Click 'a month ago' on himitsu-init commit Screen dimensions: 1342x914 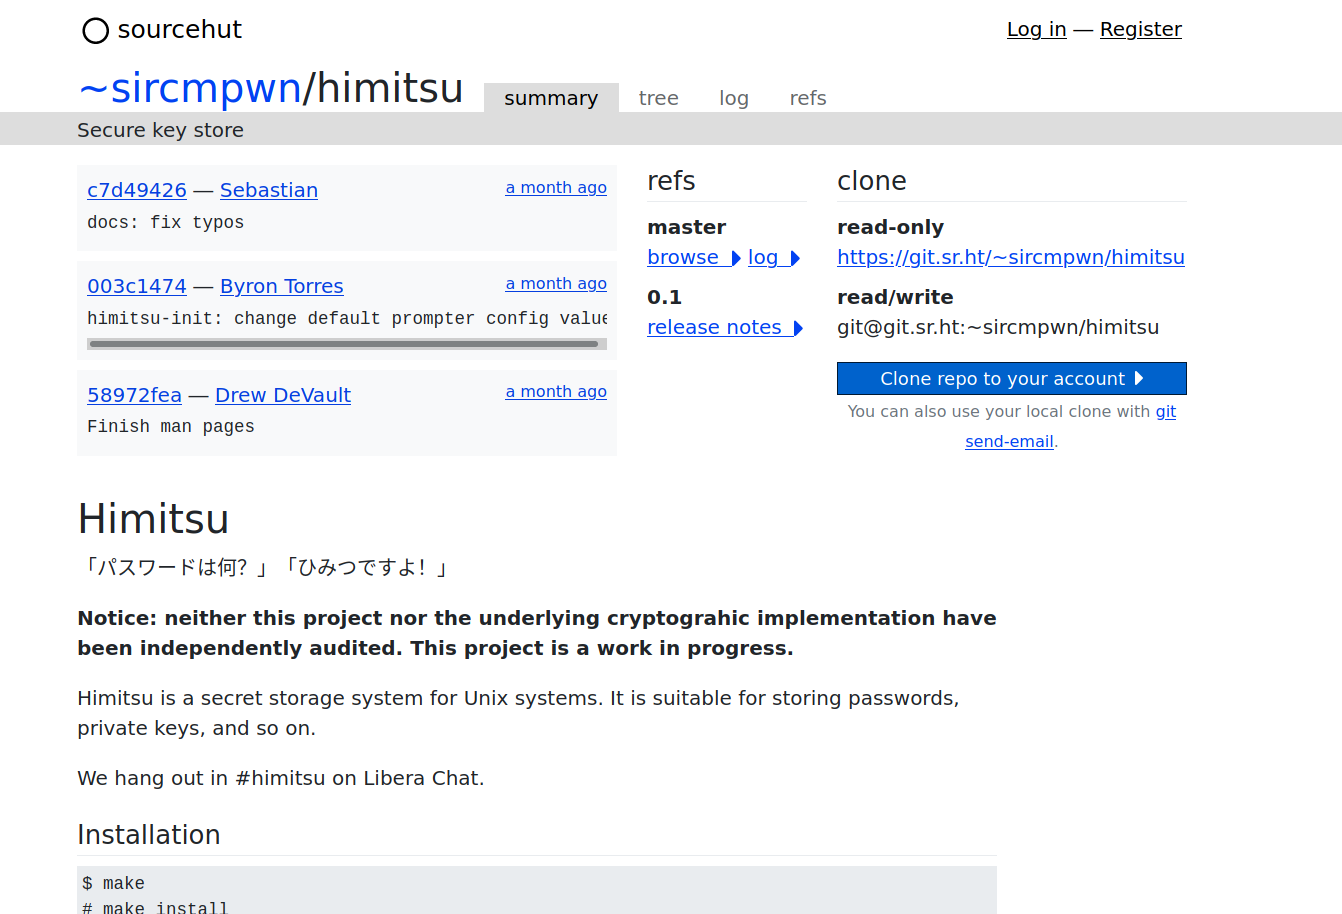[556, 283]
